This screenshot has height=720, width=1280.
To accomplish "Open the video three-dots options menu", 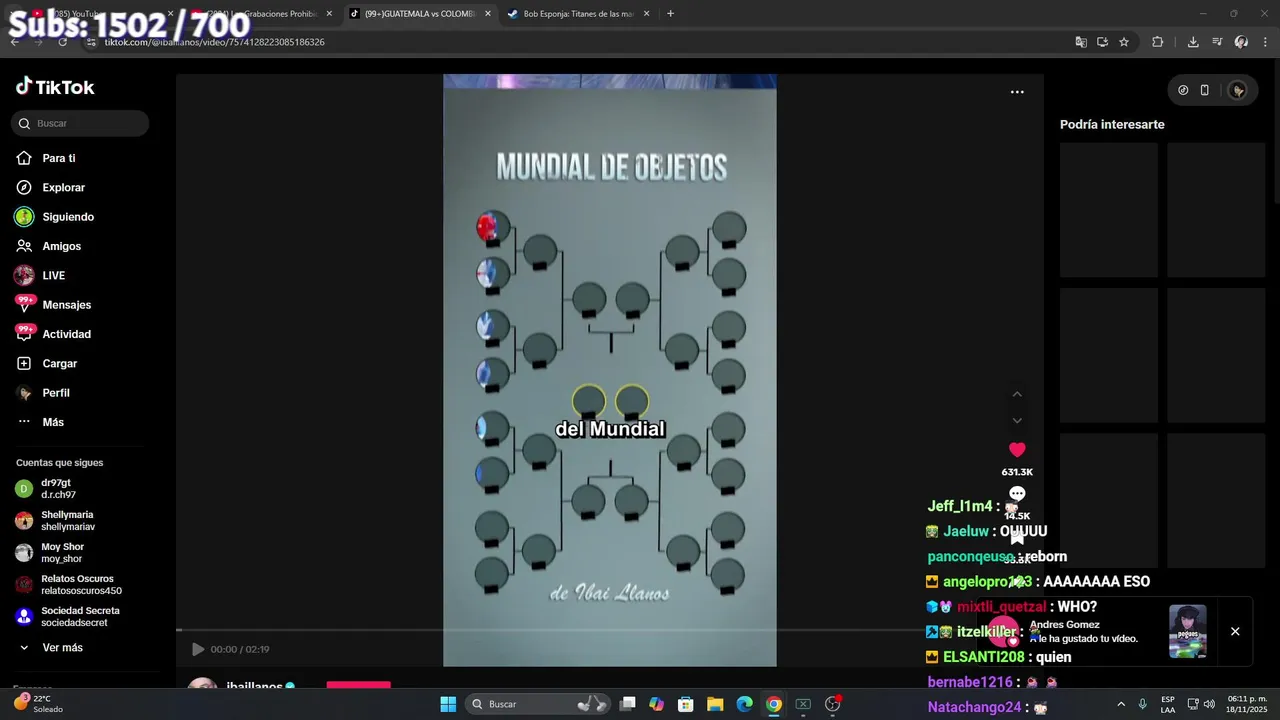I will (1017, 92).
